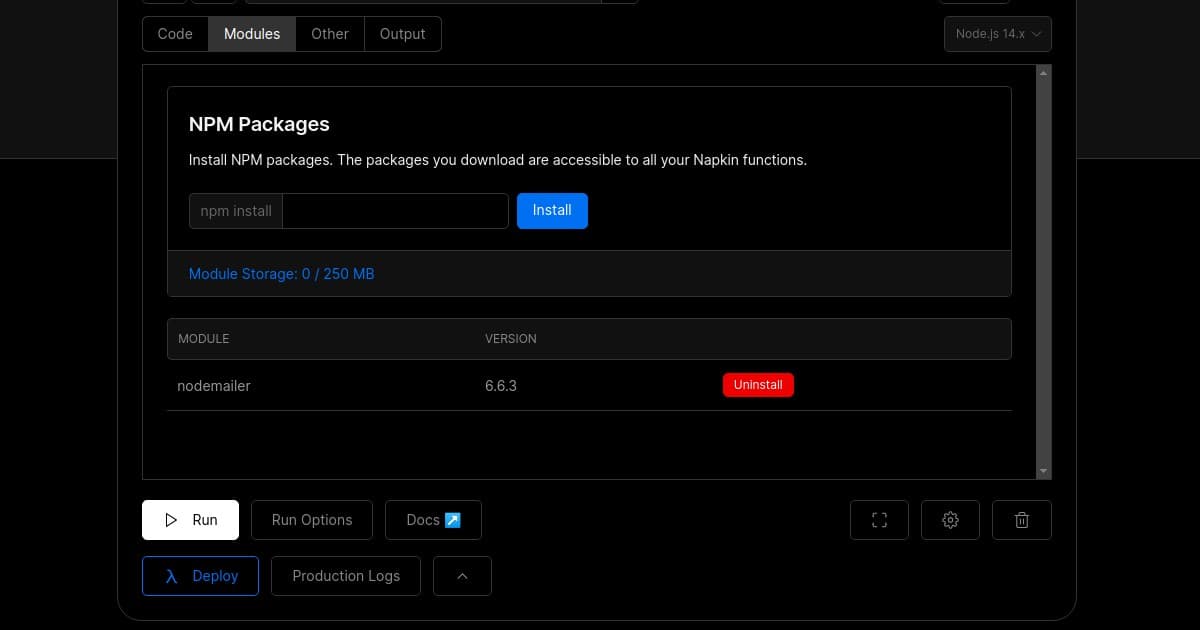Click the trash can delete icon
Screen dimensions: 1200x630
(1021, 519)
